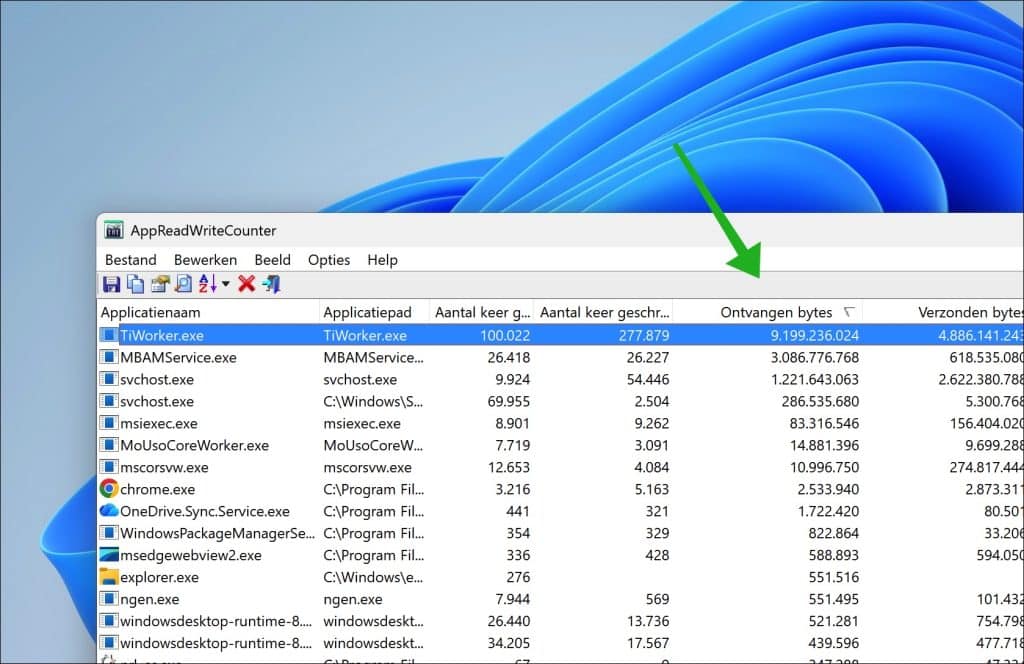Click the WindowsPackageManagerSe... row icon

tap(109, 533)
